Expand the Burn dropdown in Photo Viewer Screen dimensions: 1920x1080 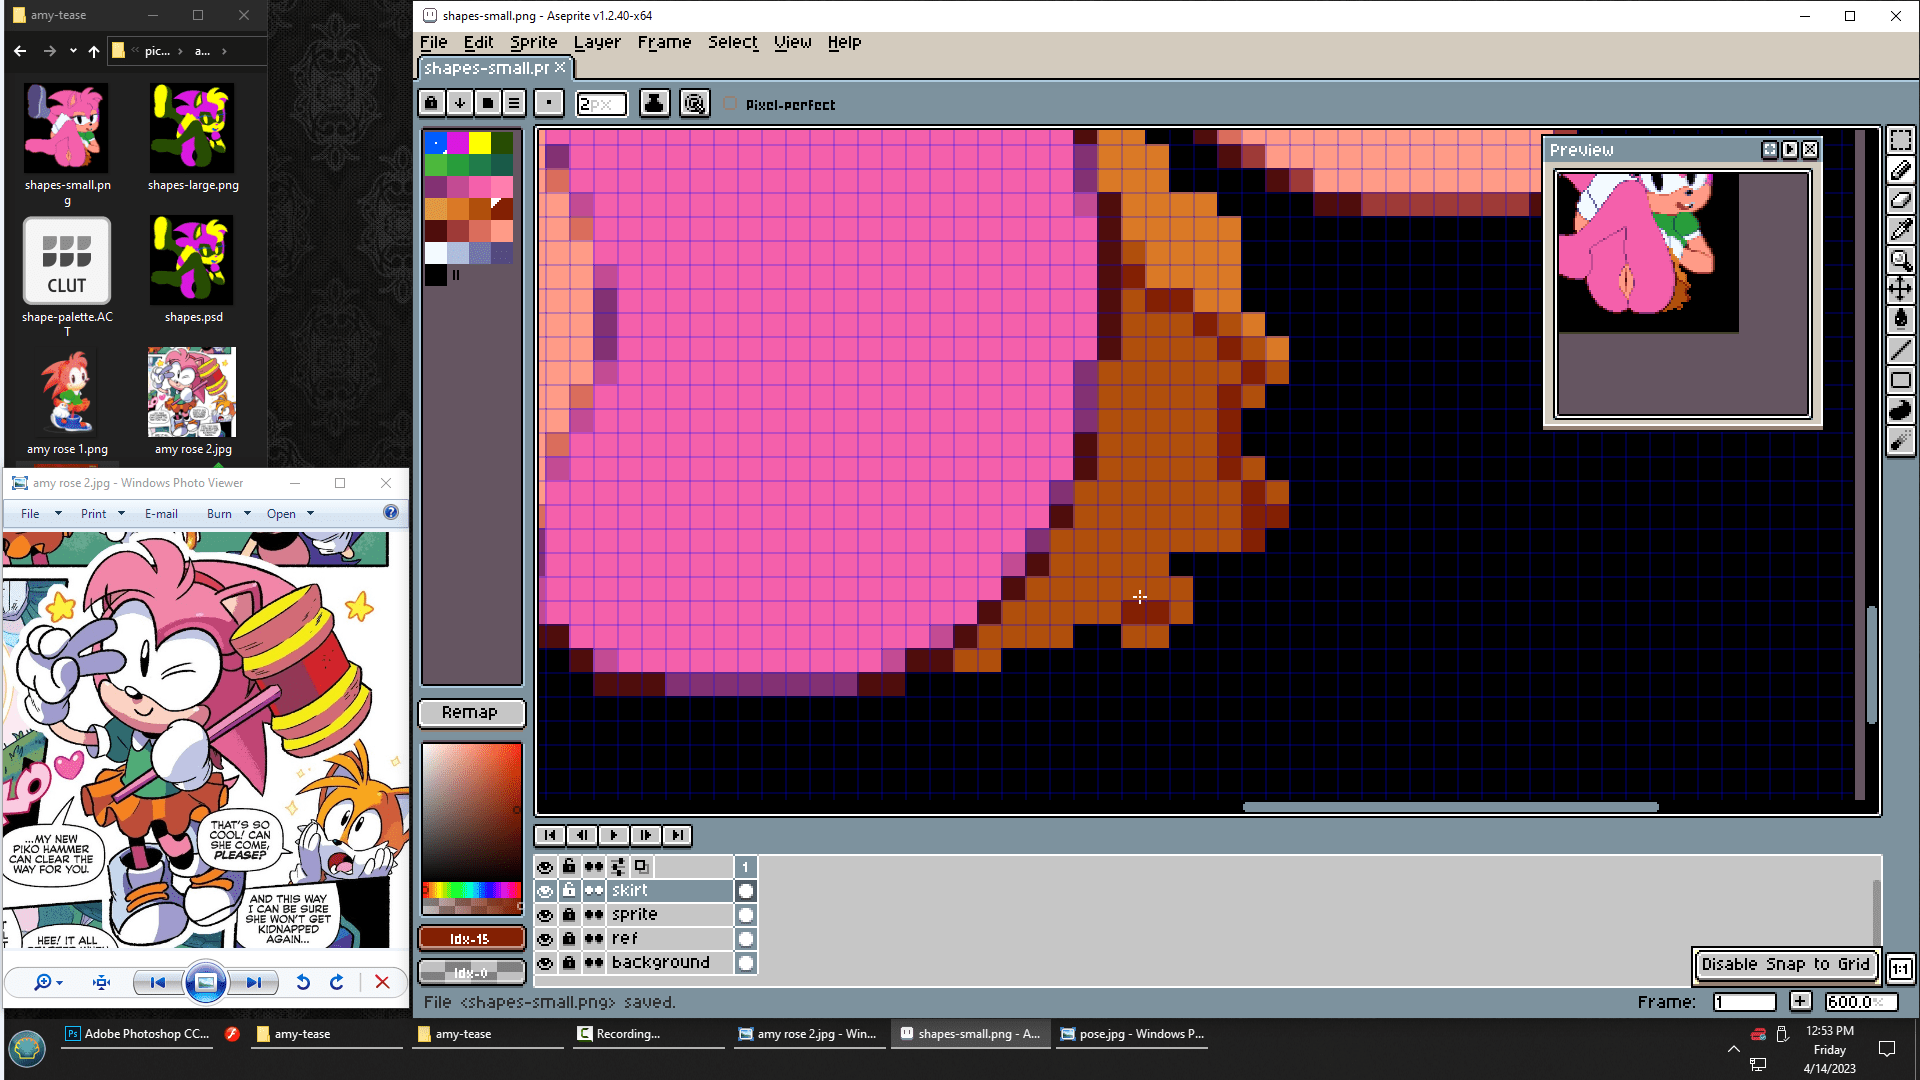click(247, 514)
